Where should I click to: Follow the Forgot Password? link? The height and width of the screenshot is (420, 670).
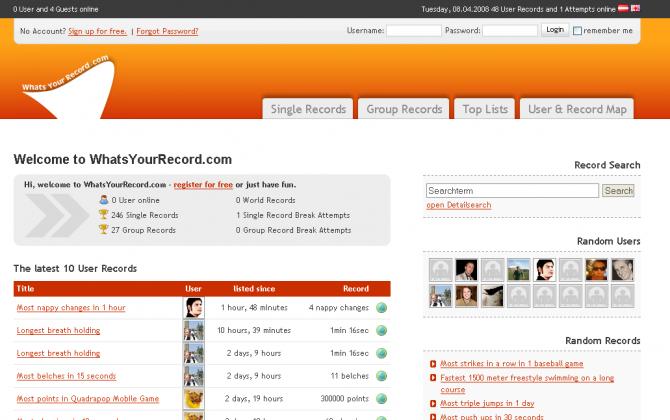click(x=167, y=31)
